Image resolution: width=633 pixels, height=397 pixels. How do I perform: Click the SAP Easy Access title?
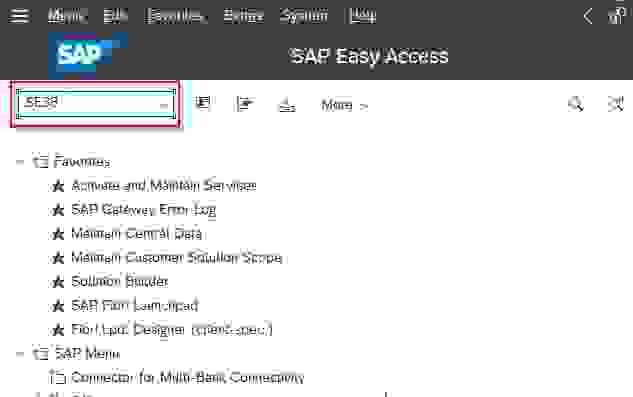(369, 56)
